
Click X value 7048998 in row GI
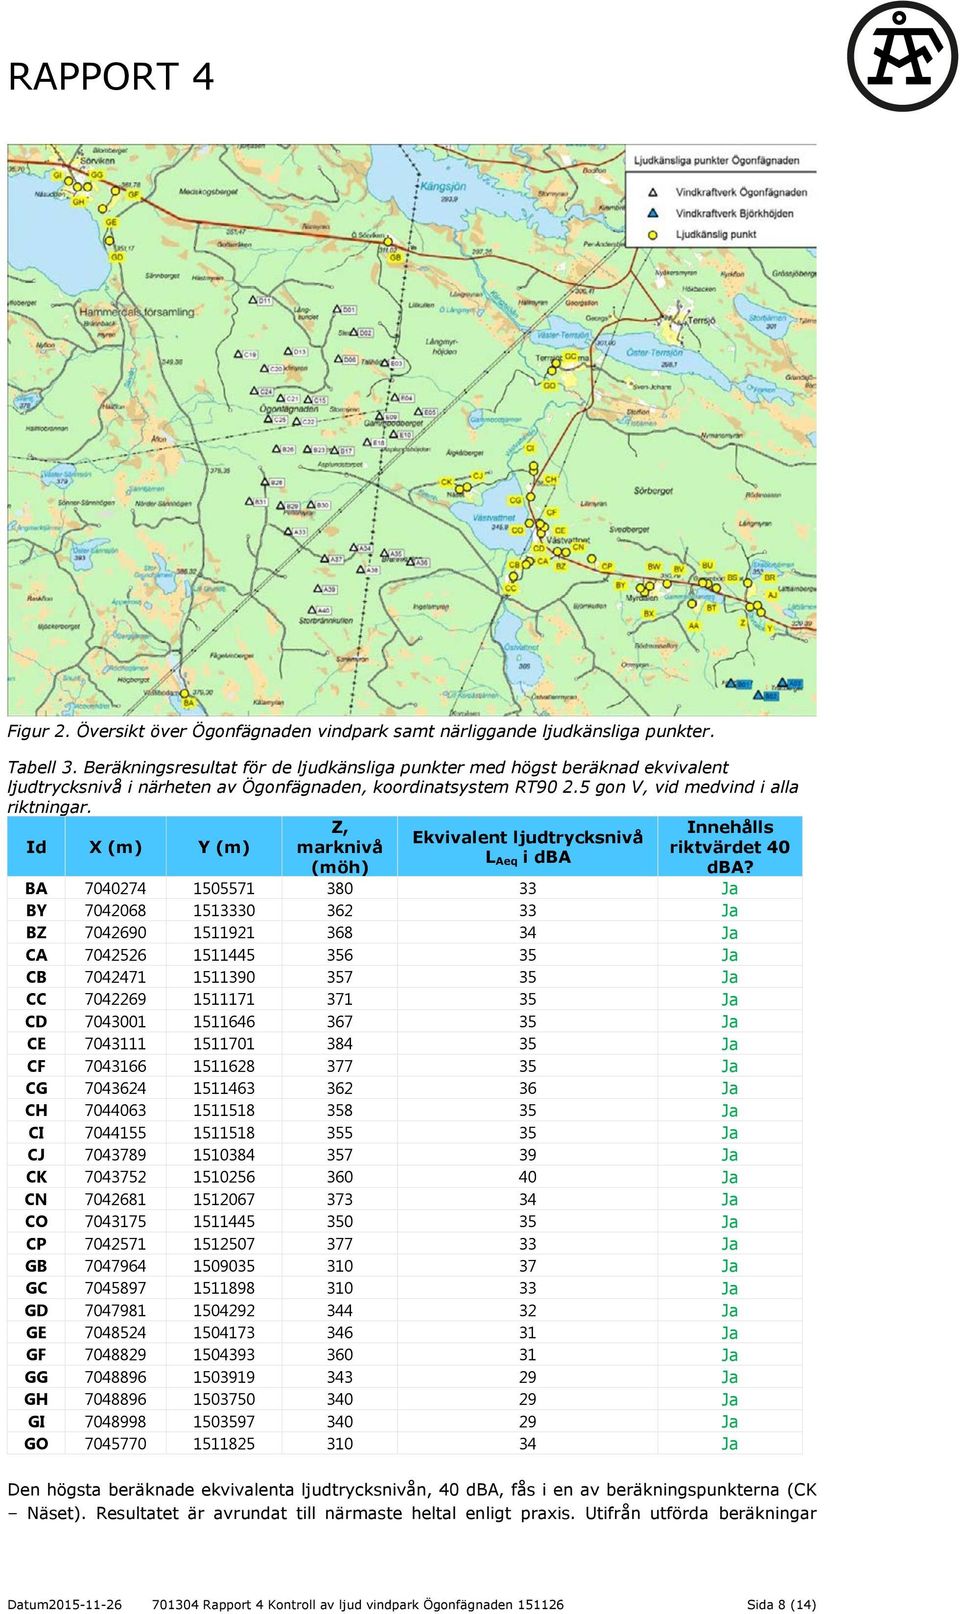115,1421
